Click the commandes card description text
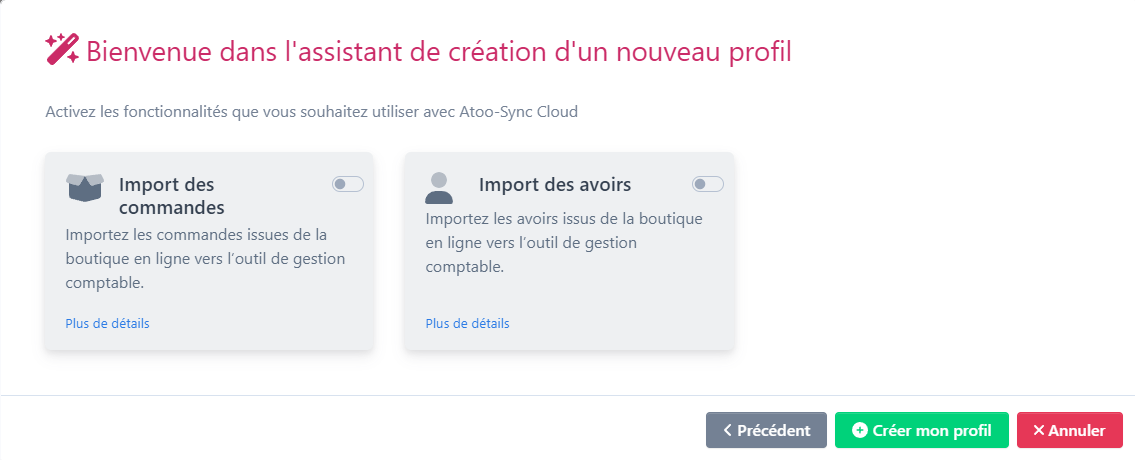Screen dimensions: 1135x460 click(206, 259)
